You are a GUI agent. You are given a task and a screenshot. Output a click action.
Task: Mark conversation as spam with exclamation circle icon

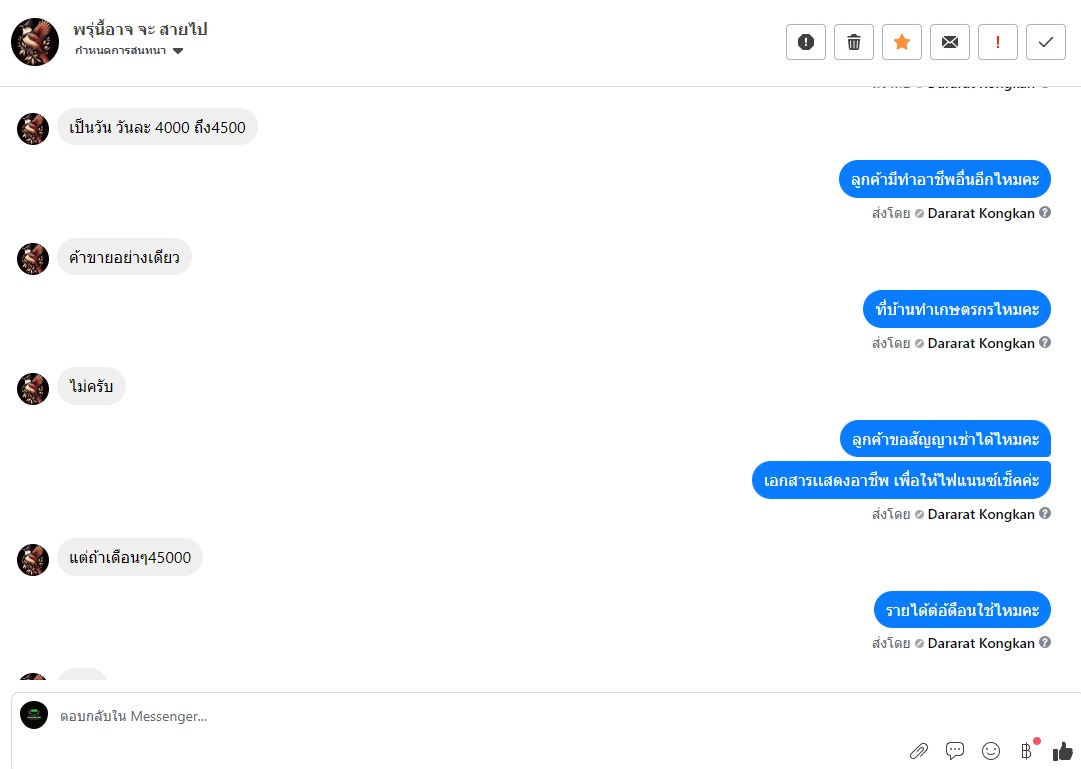[x=805, y=42]
